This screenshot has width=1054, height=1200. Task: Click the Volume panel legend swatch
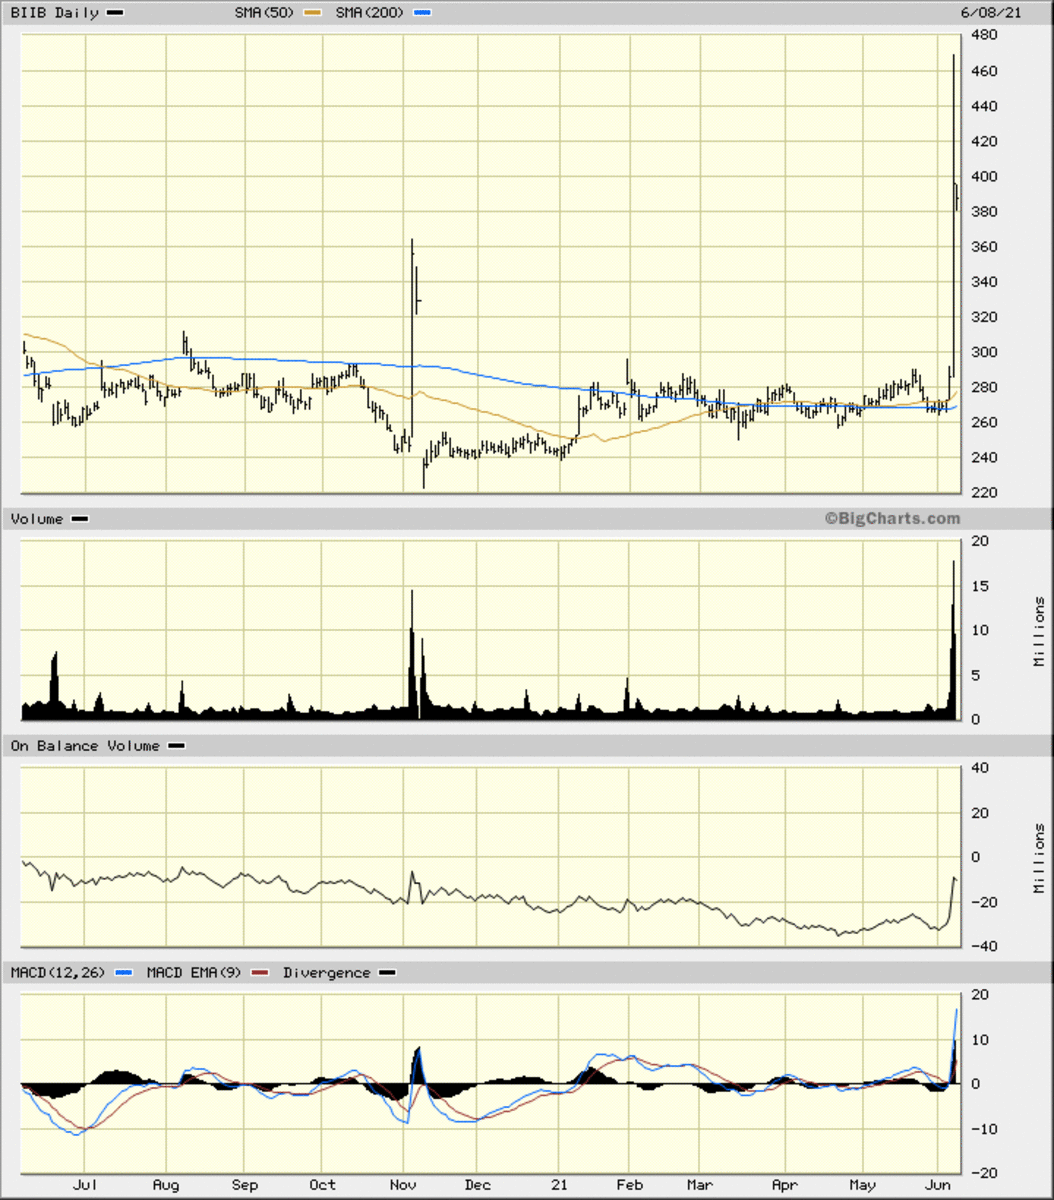[x=80, y=519]
